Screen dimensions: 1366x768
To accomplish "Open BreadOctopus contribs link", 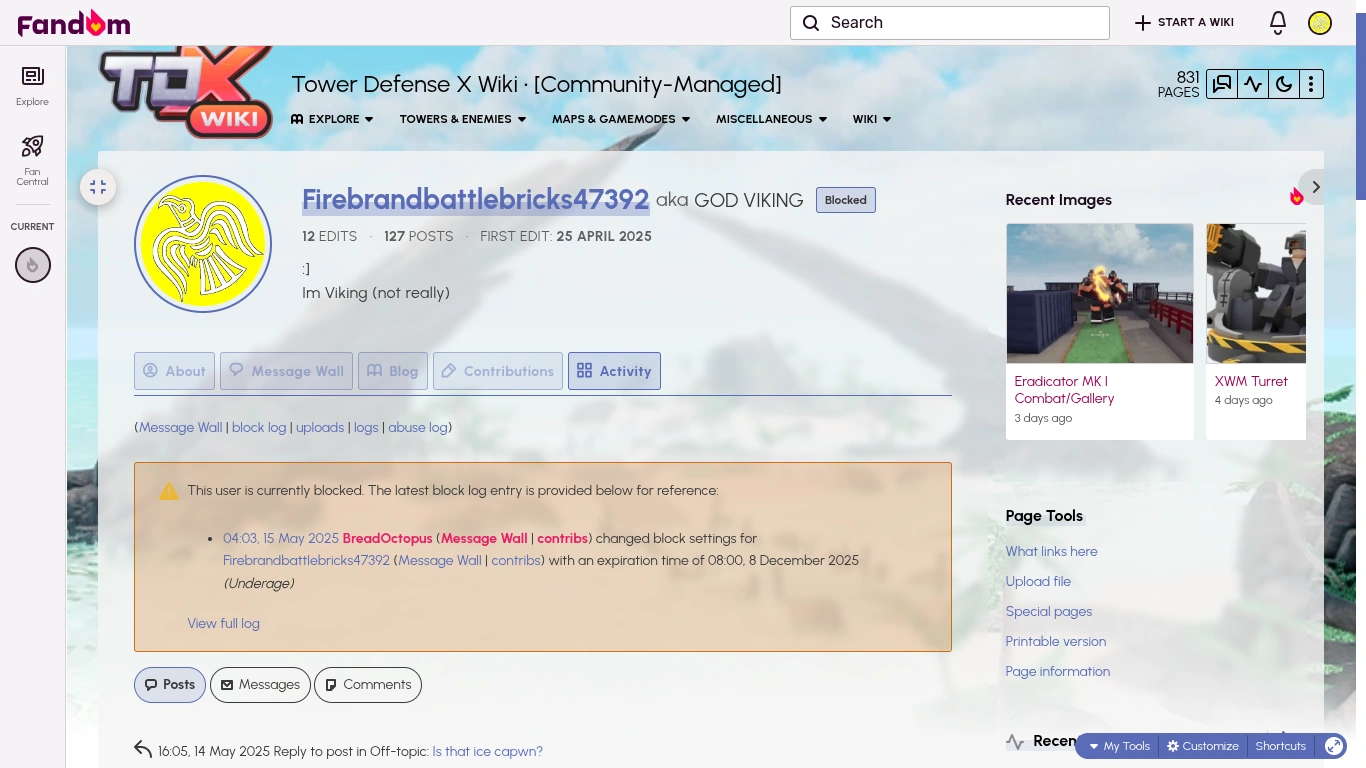I will pyautogui.click(x=562, y=538).
